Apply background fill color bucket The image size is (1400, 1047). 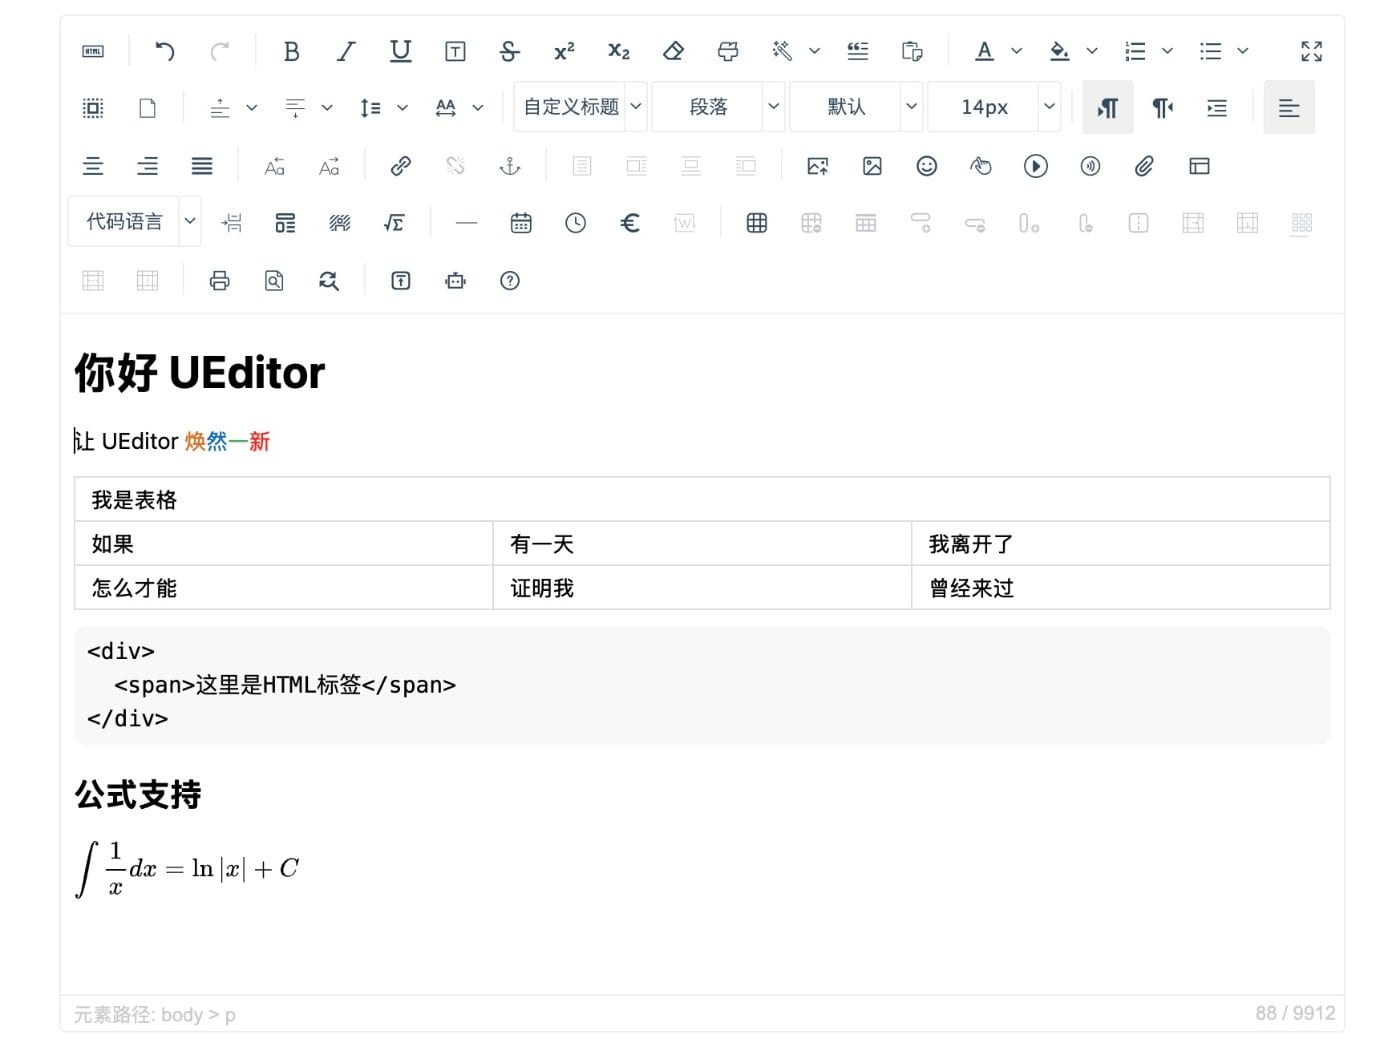pyautogui.click(x=1060, y=51)
